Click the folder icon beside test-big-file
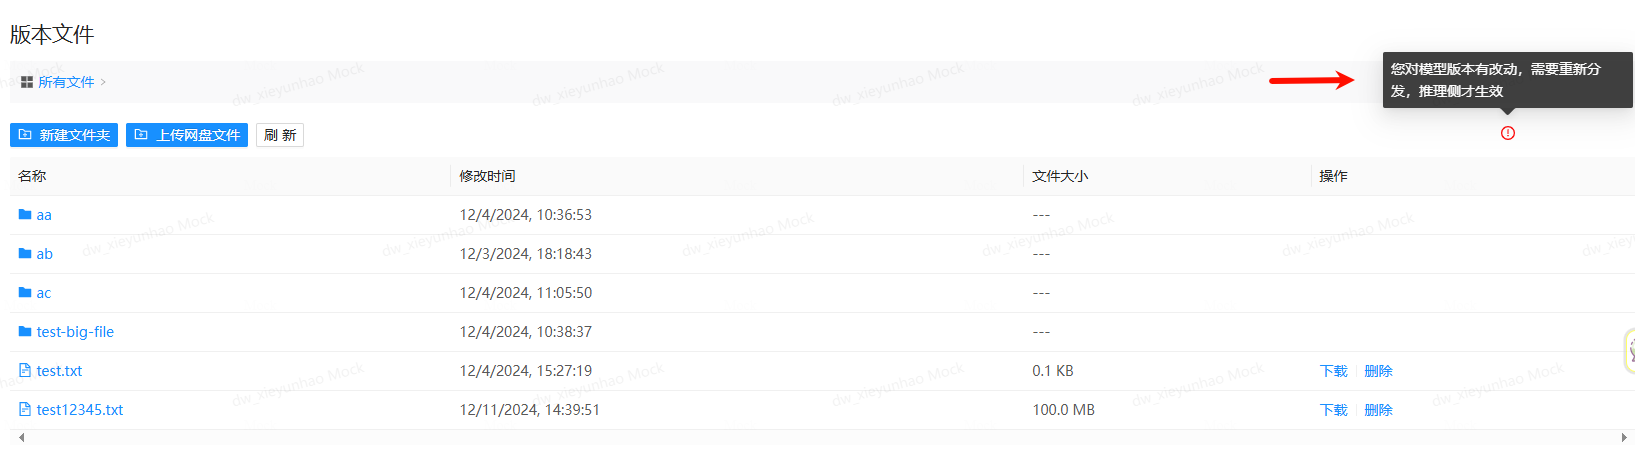 (x=25, y=332)
